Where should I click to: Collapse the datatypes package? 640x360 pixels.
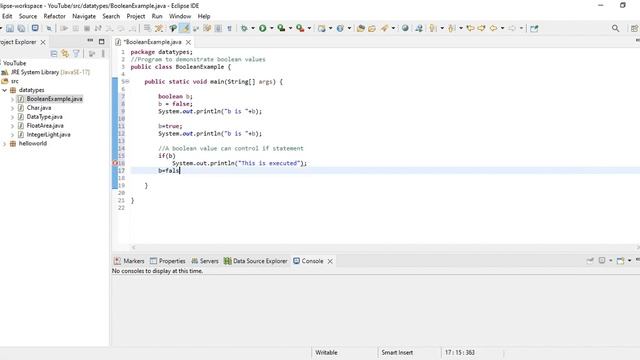(4, 90)
